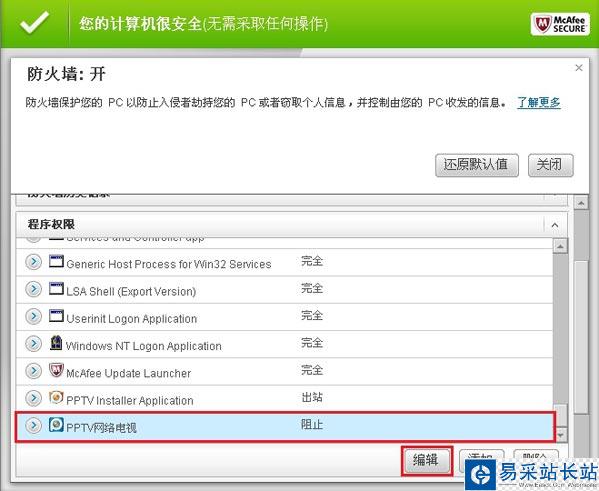Click the PPTV网络电视 program icon
Screen dimensions: 599x491
tap(56, 425)
